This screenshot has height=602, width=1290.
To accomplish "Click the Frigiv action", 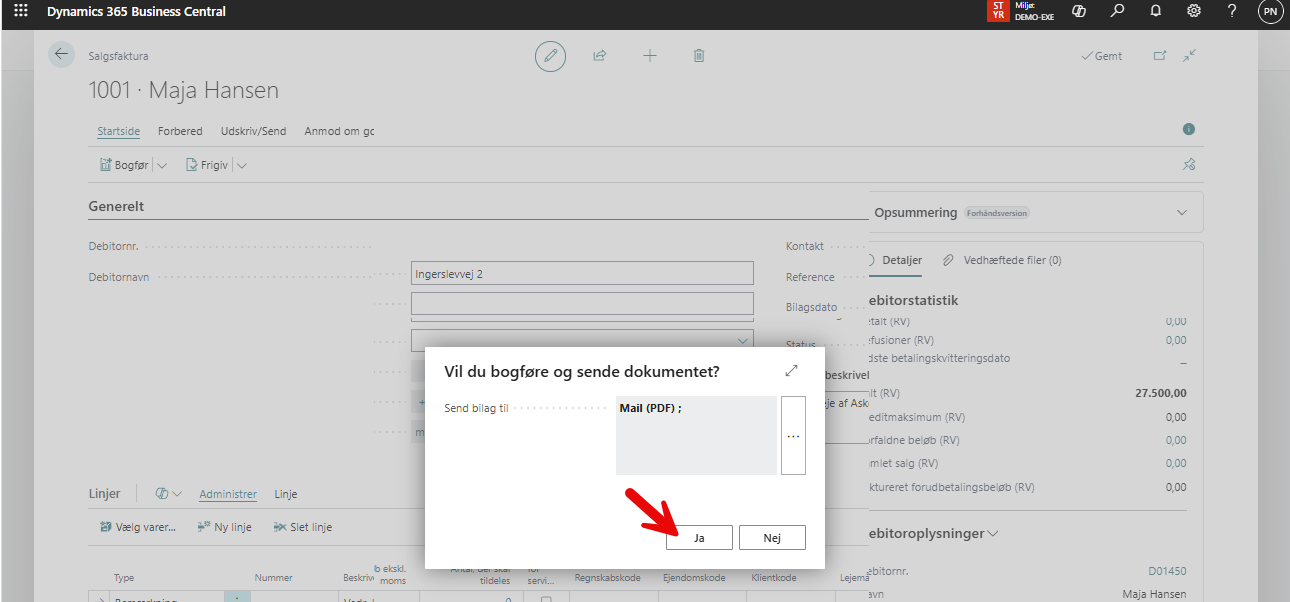I will pos(206,165).
